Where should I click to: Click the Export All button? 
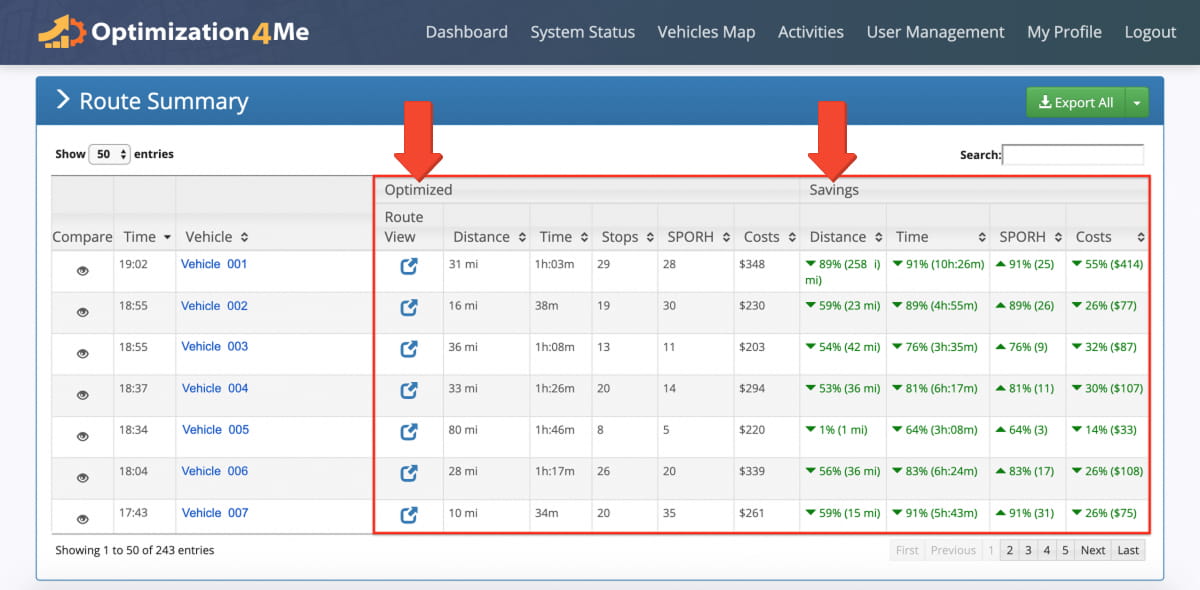(1076, 102)
